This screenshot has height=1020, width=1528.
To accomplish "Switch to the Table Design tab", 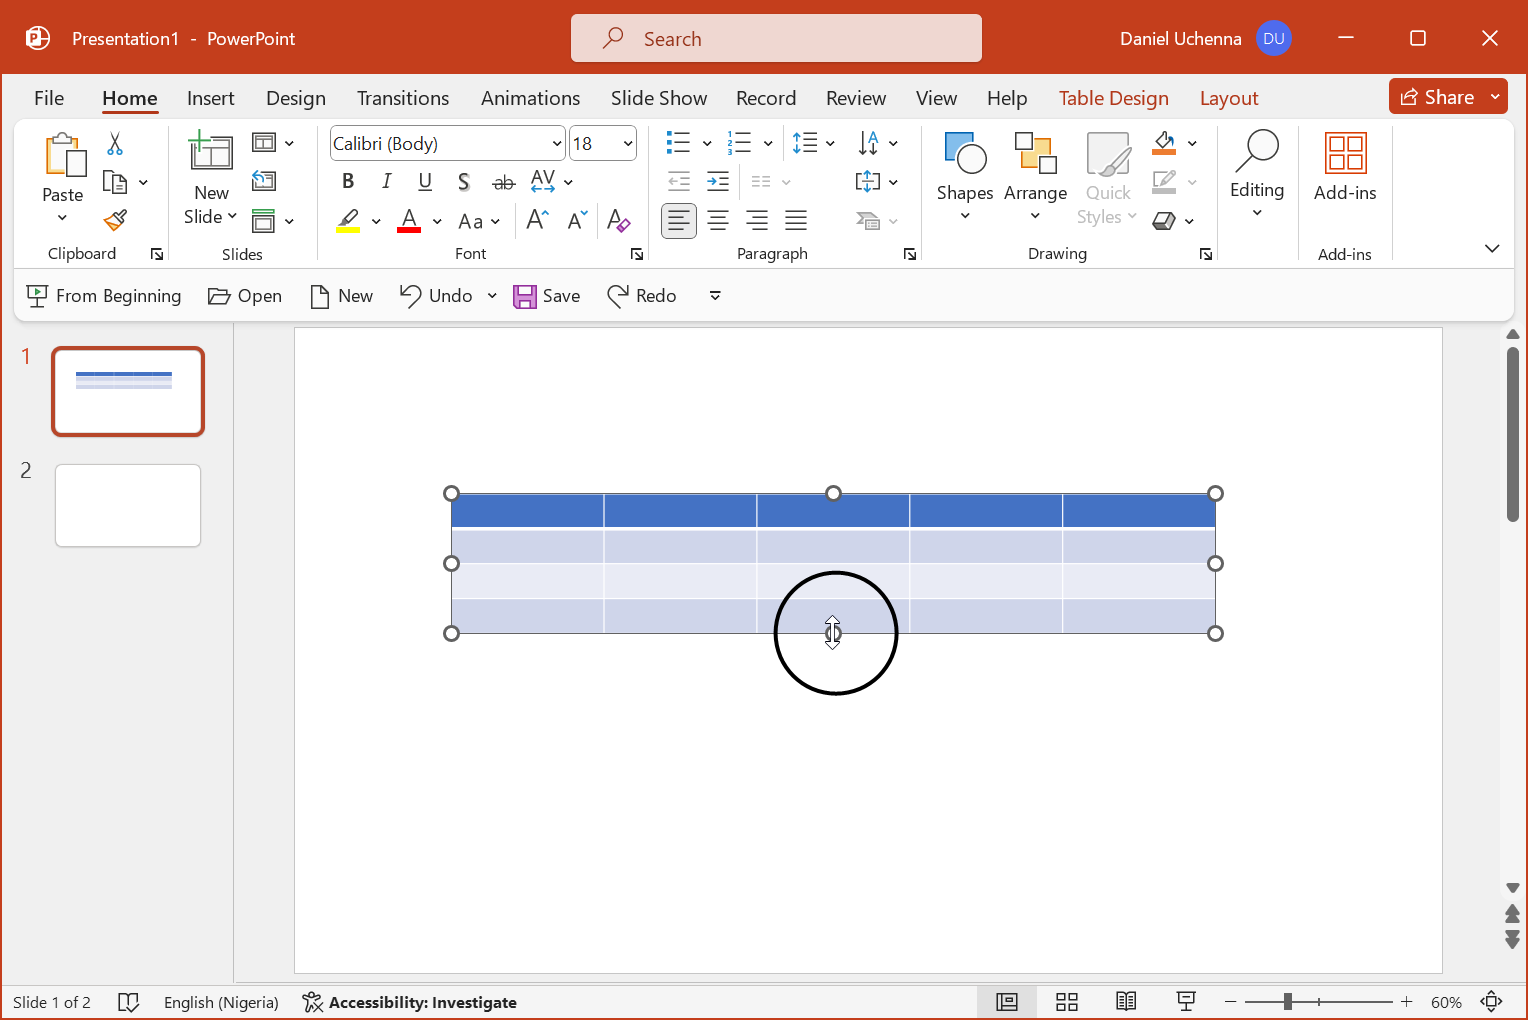I will [x=1113, y=98].
